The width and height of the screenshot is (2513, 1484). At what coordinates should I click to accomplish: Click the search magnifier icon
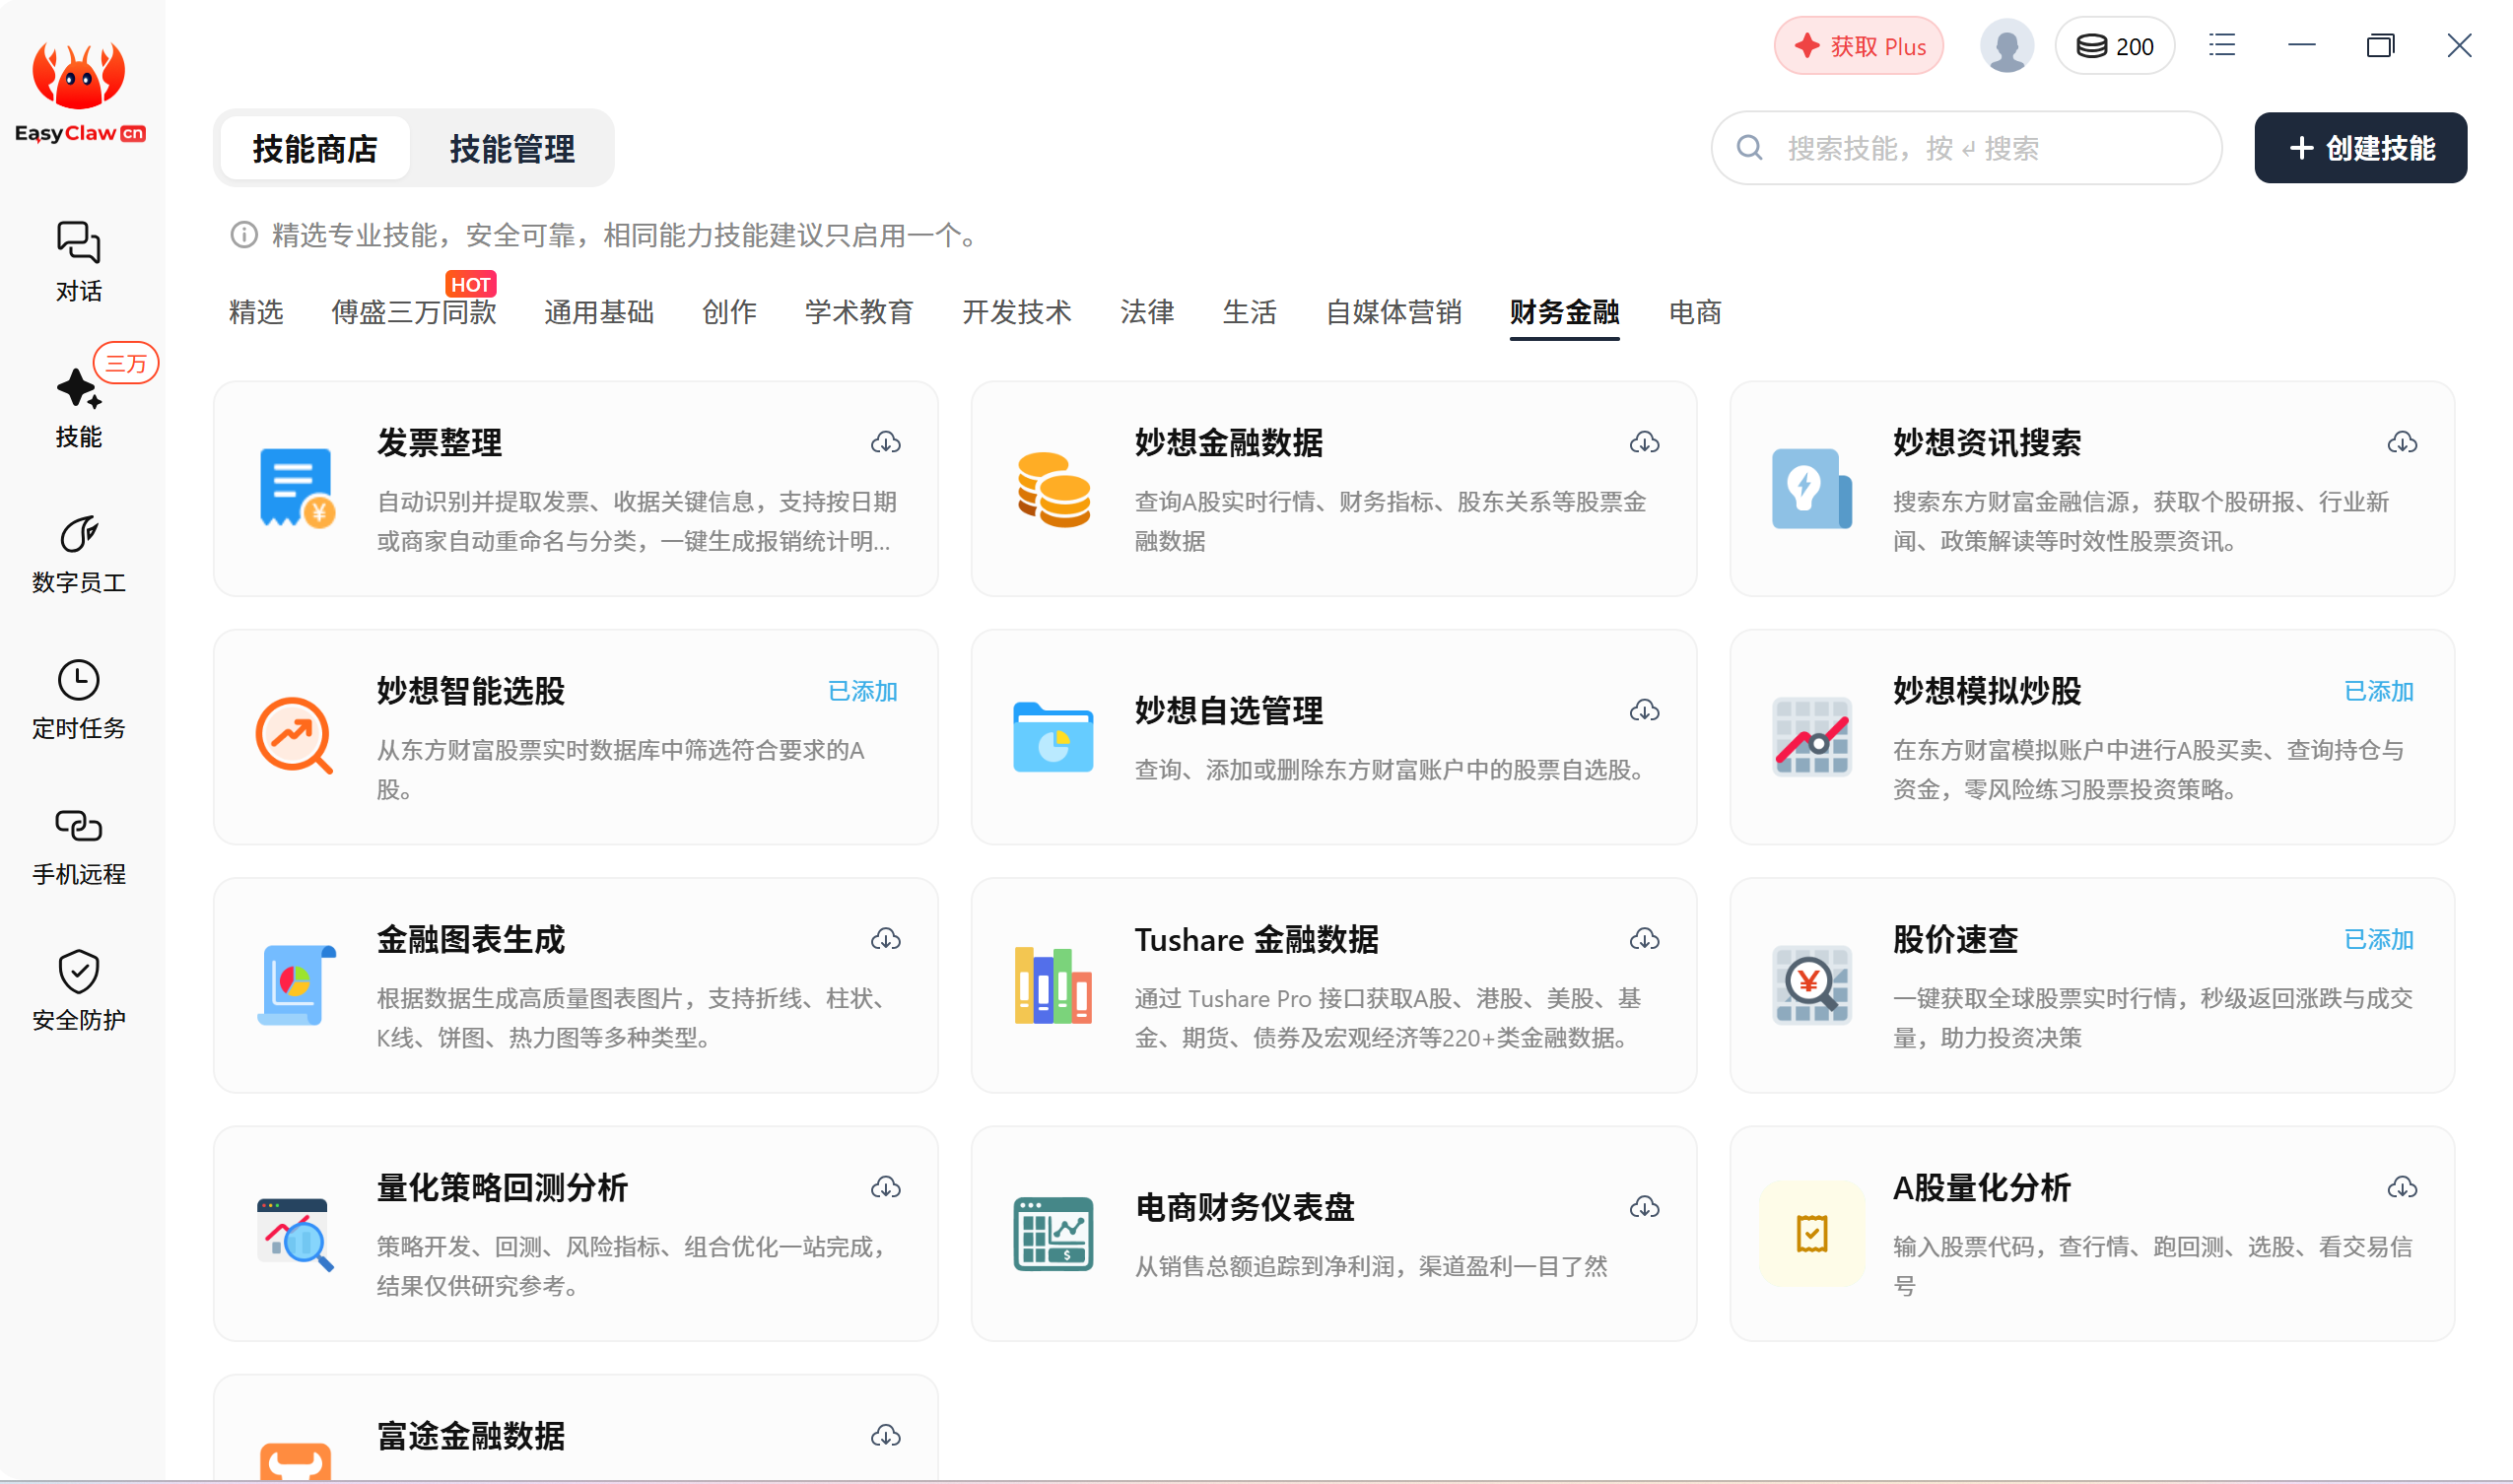(1749, 148)
